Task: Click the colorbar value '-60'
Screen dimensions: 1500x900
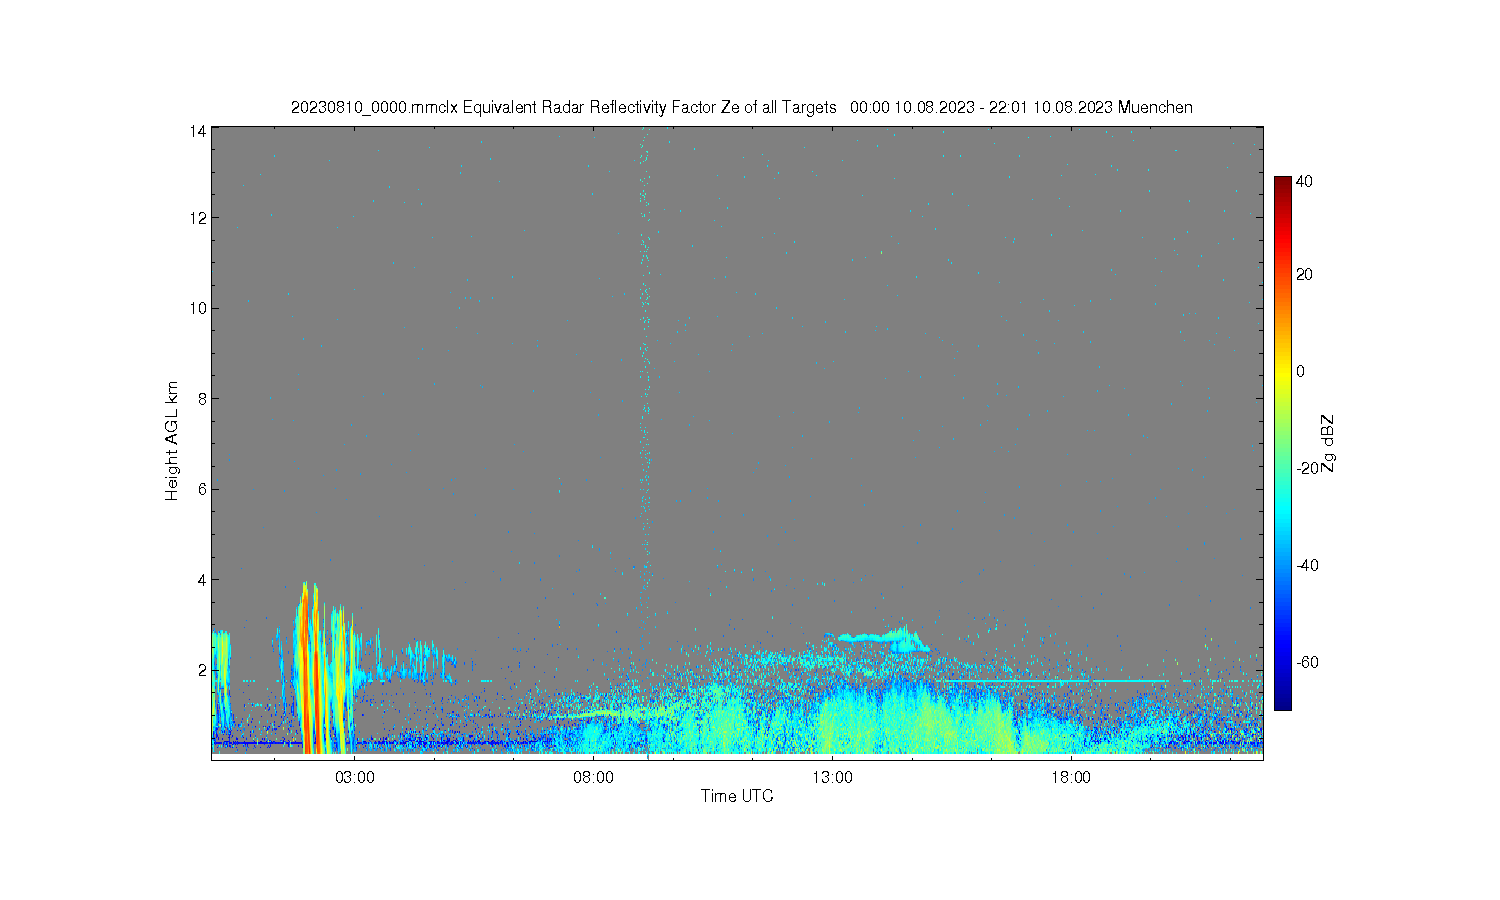Action: click(1306, 662)
